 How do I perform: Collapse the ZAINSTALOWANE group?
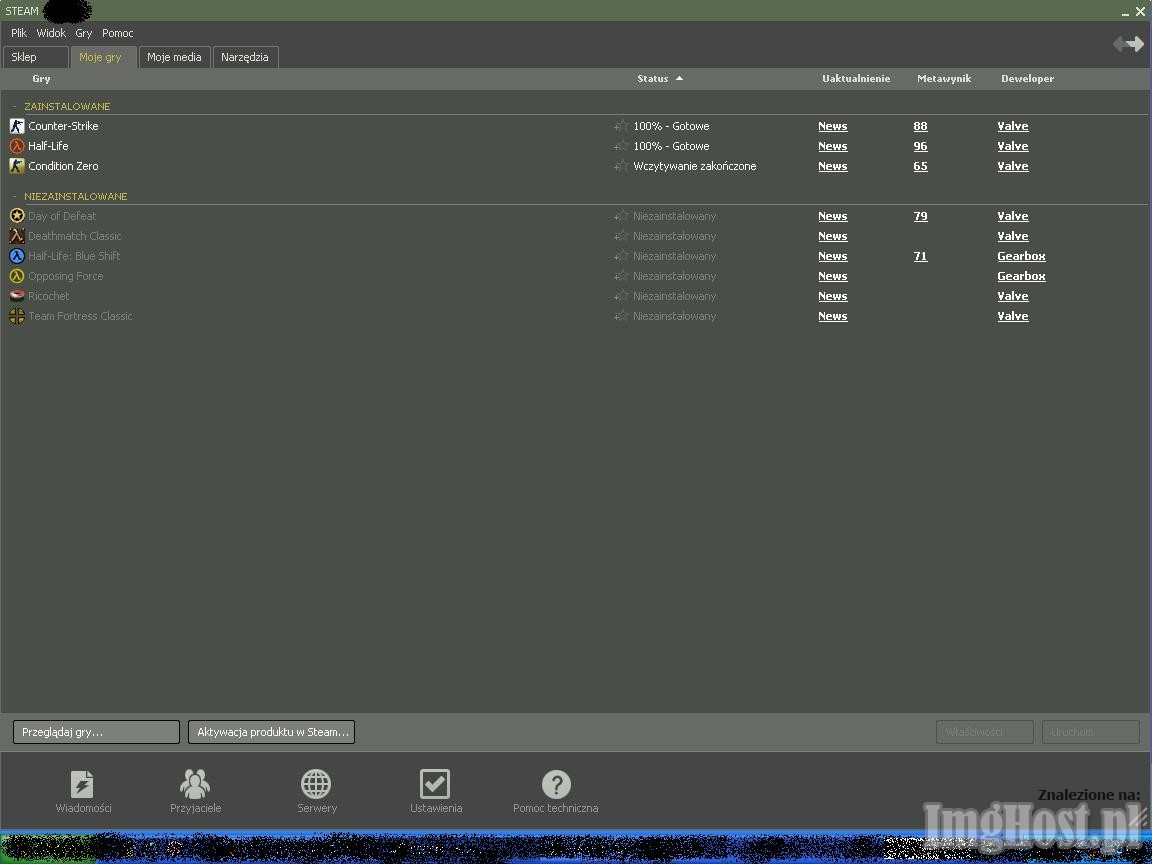click(x=14, y=107)
